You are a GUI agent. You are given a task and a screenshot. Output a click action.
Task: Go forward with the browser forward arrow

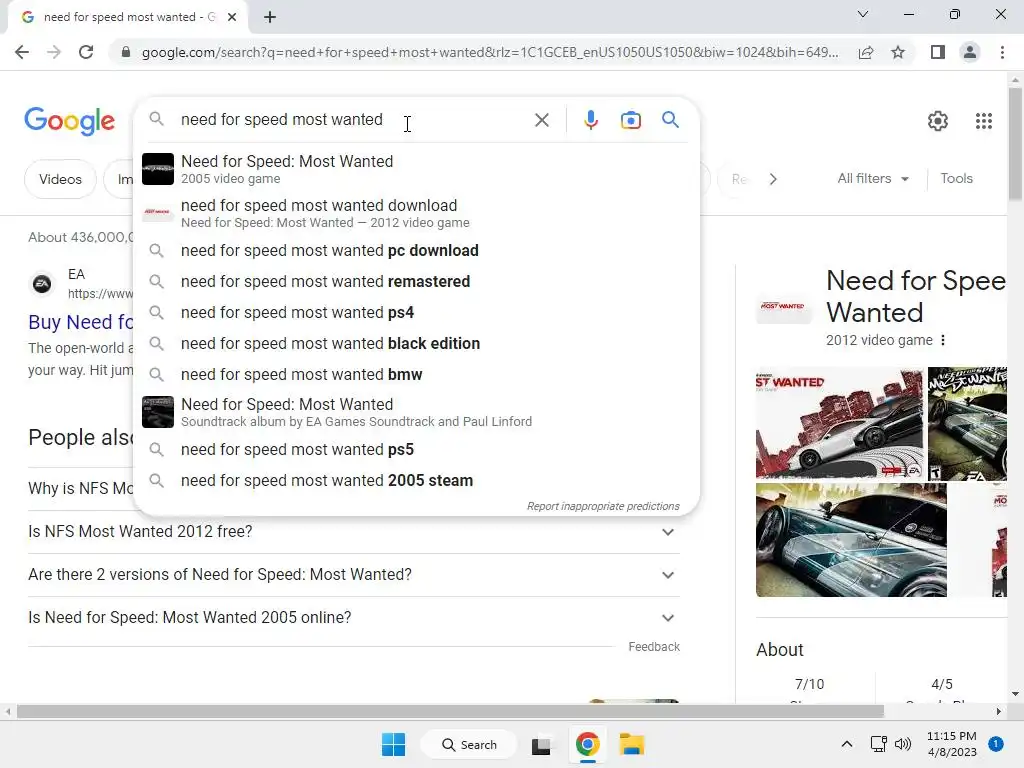click(54, 52)
